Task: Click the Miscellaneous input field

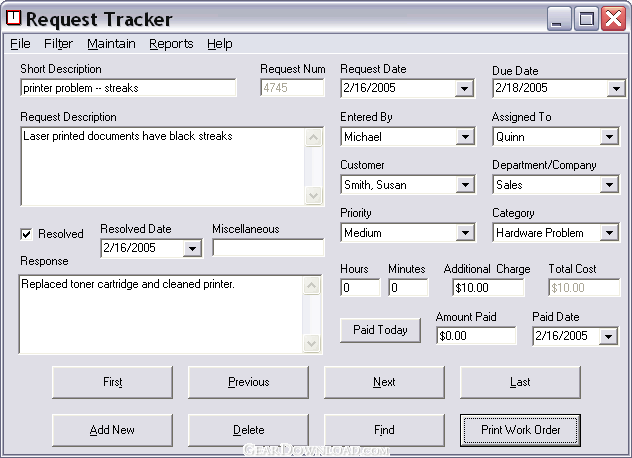Action: coord(268,248)
